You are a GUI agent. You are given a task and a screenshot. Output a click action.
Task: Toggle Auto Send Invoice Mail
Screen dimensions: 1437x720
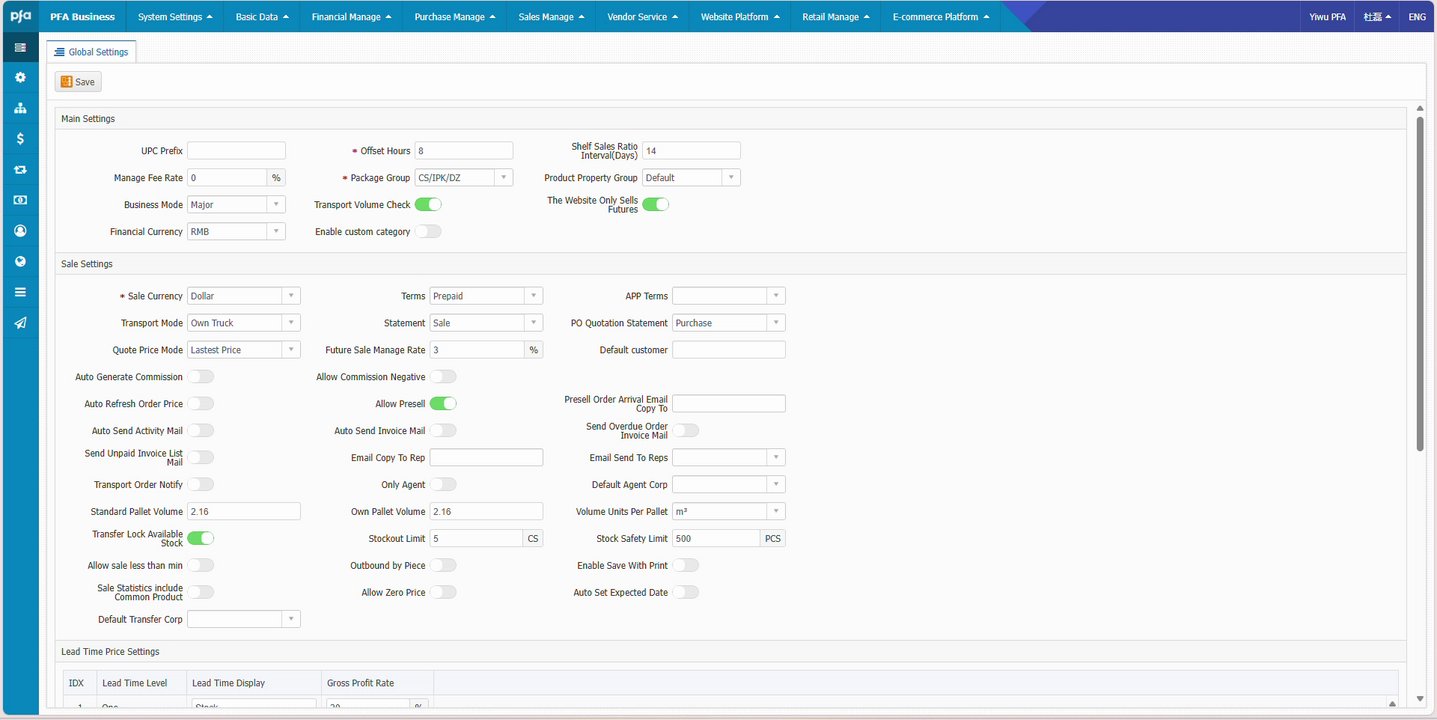443,431
